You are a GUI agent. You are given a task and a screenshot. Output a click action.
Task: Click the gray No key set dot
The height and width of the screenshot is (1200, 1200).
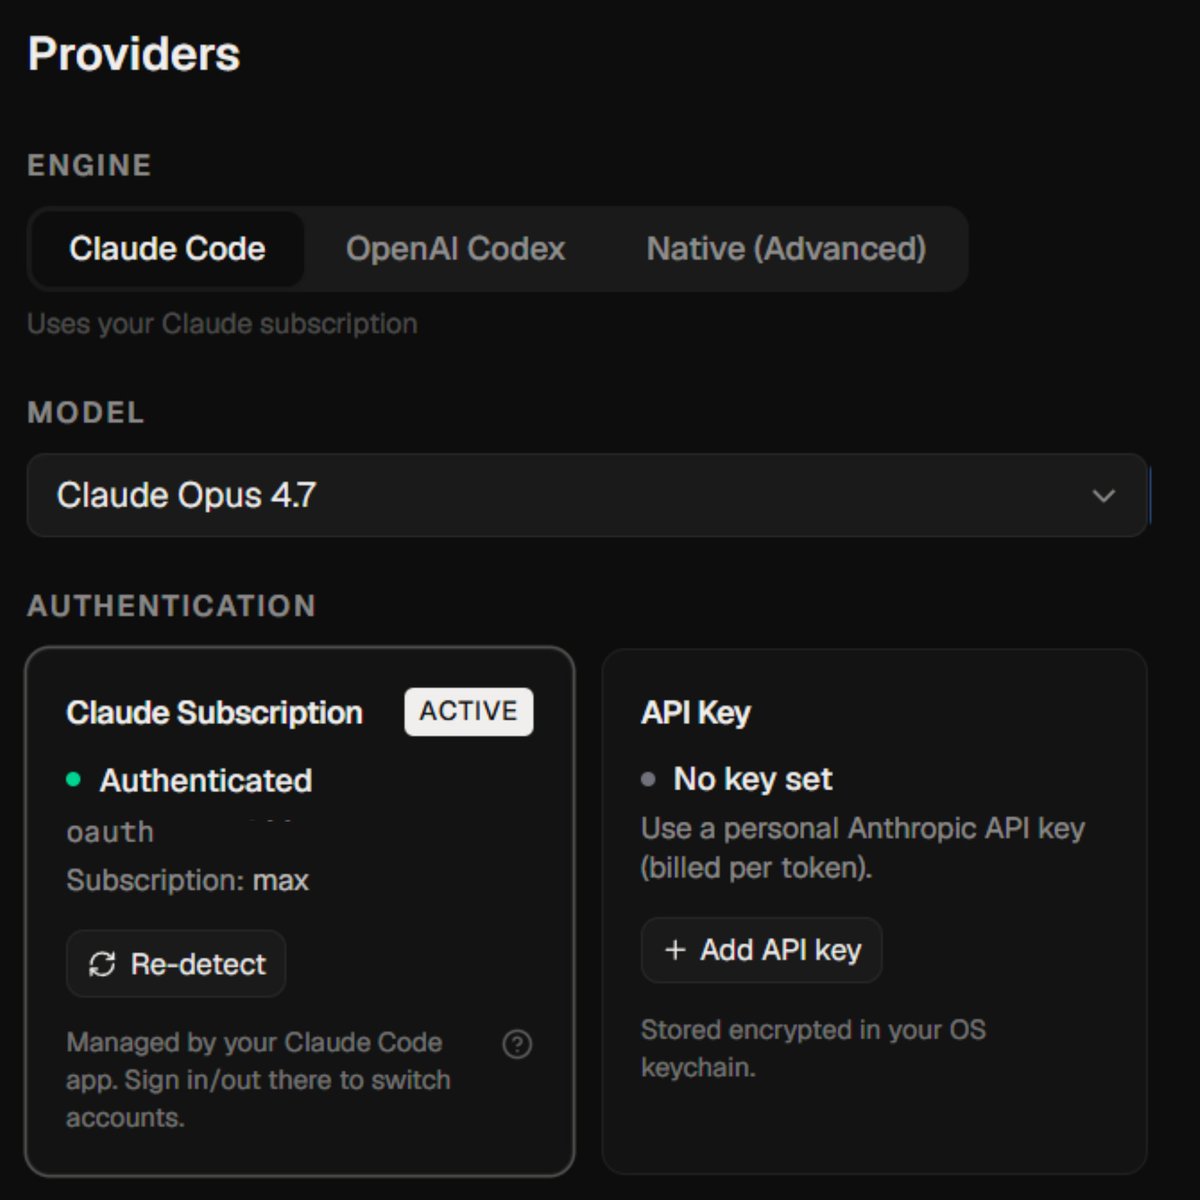click(648, 778)
